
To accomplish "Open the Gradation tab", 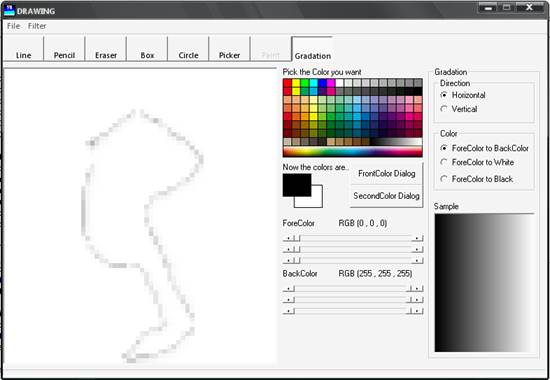I will (x=312, y=49).
